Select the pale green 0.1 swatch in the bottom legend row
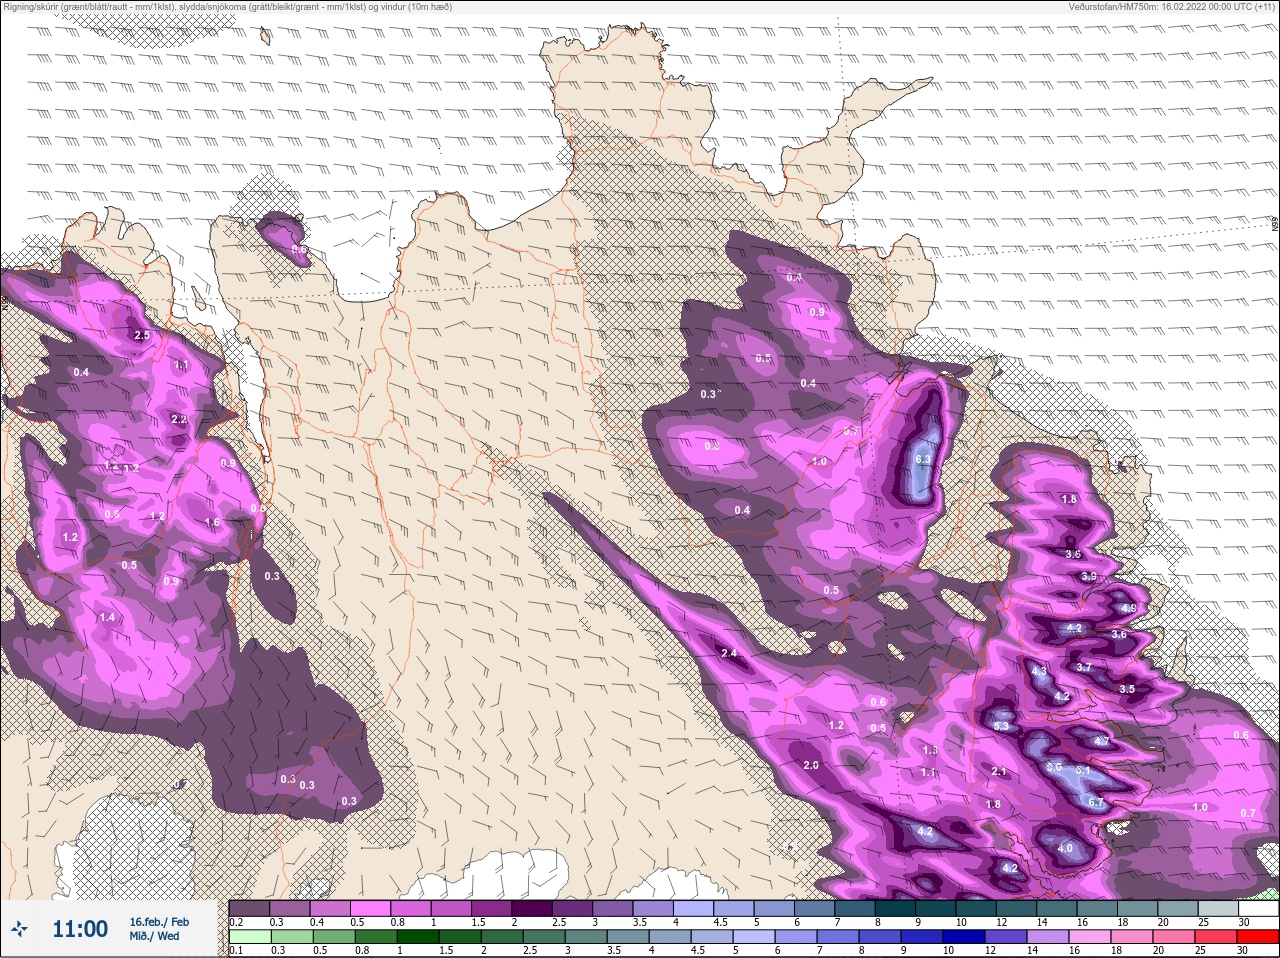Screen dimensions: 1280x958 point(249,937)
